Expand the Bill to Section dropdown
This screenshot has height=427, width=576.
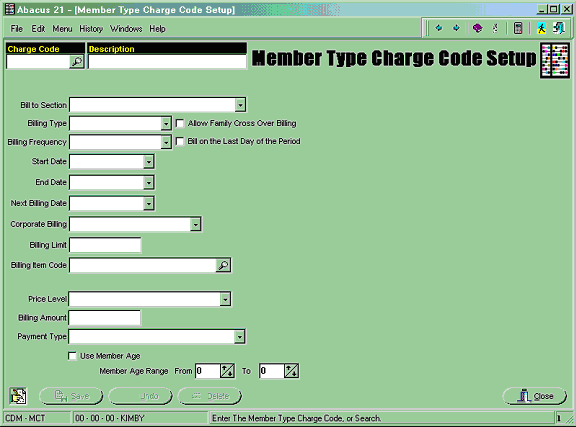coord(240,105)
